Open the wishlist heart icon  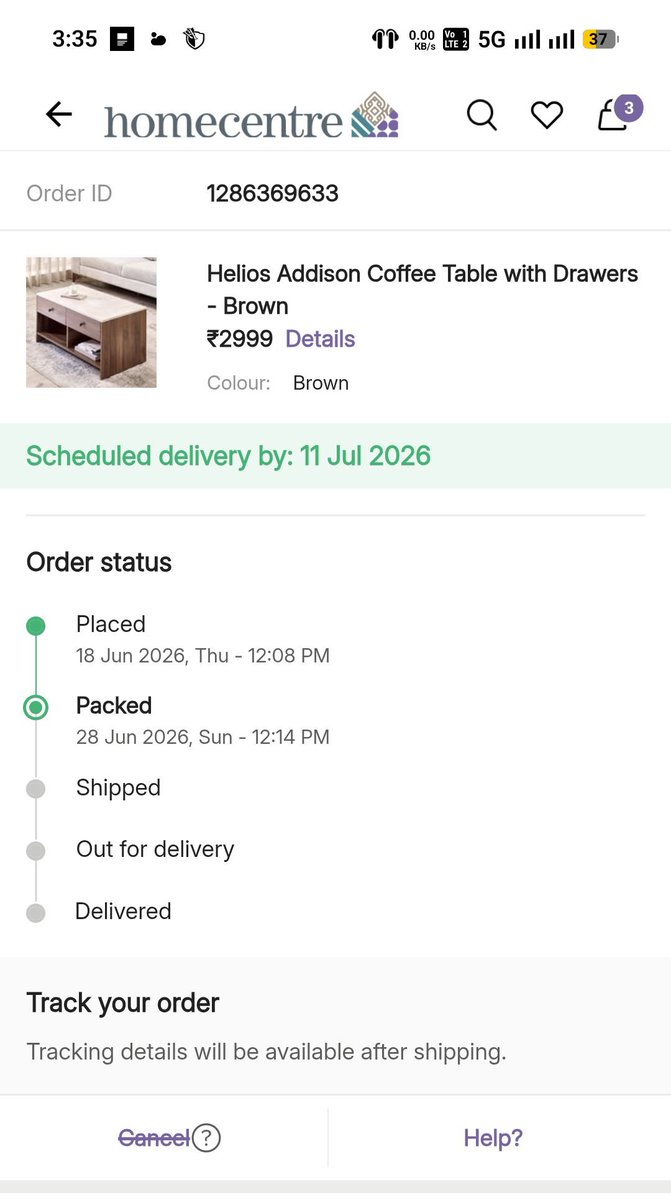[547, 116]
